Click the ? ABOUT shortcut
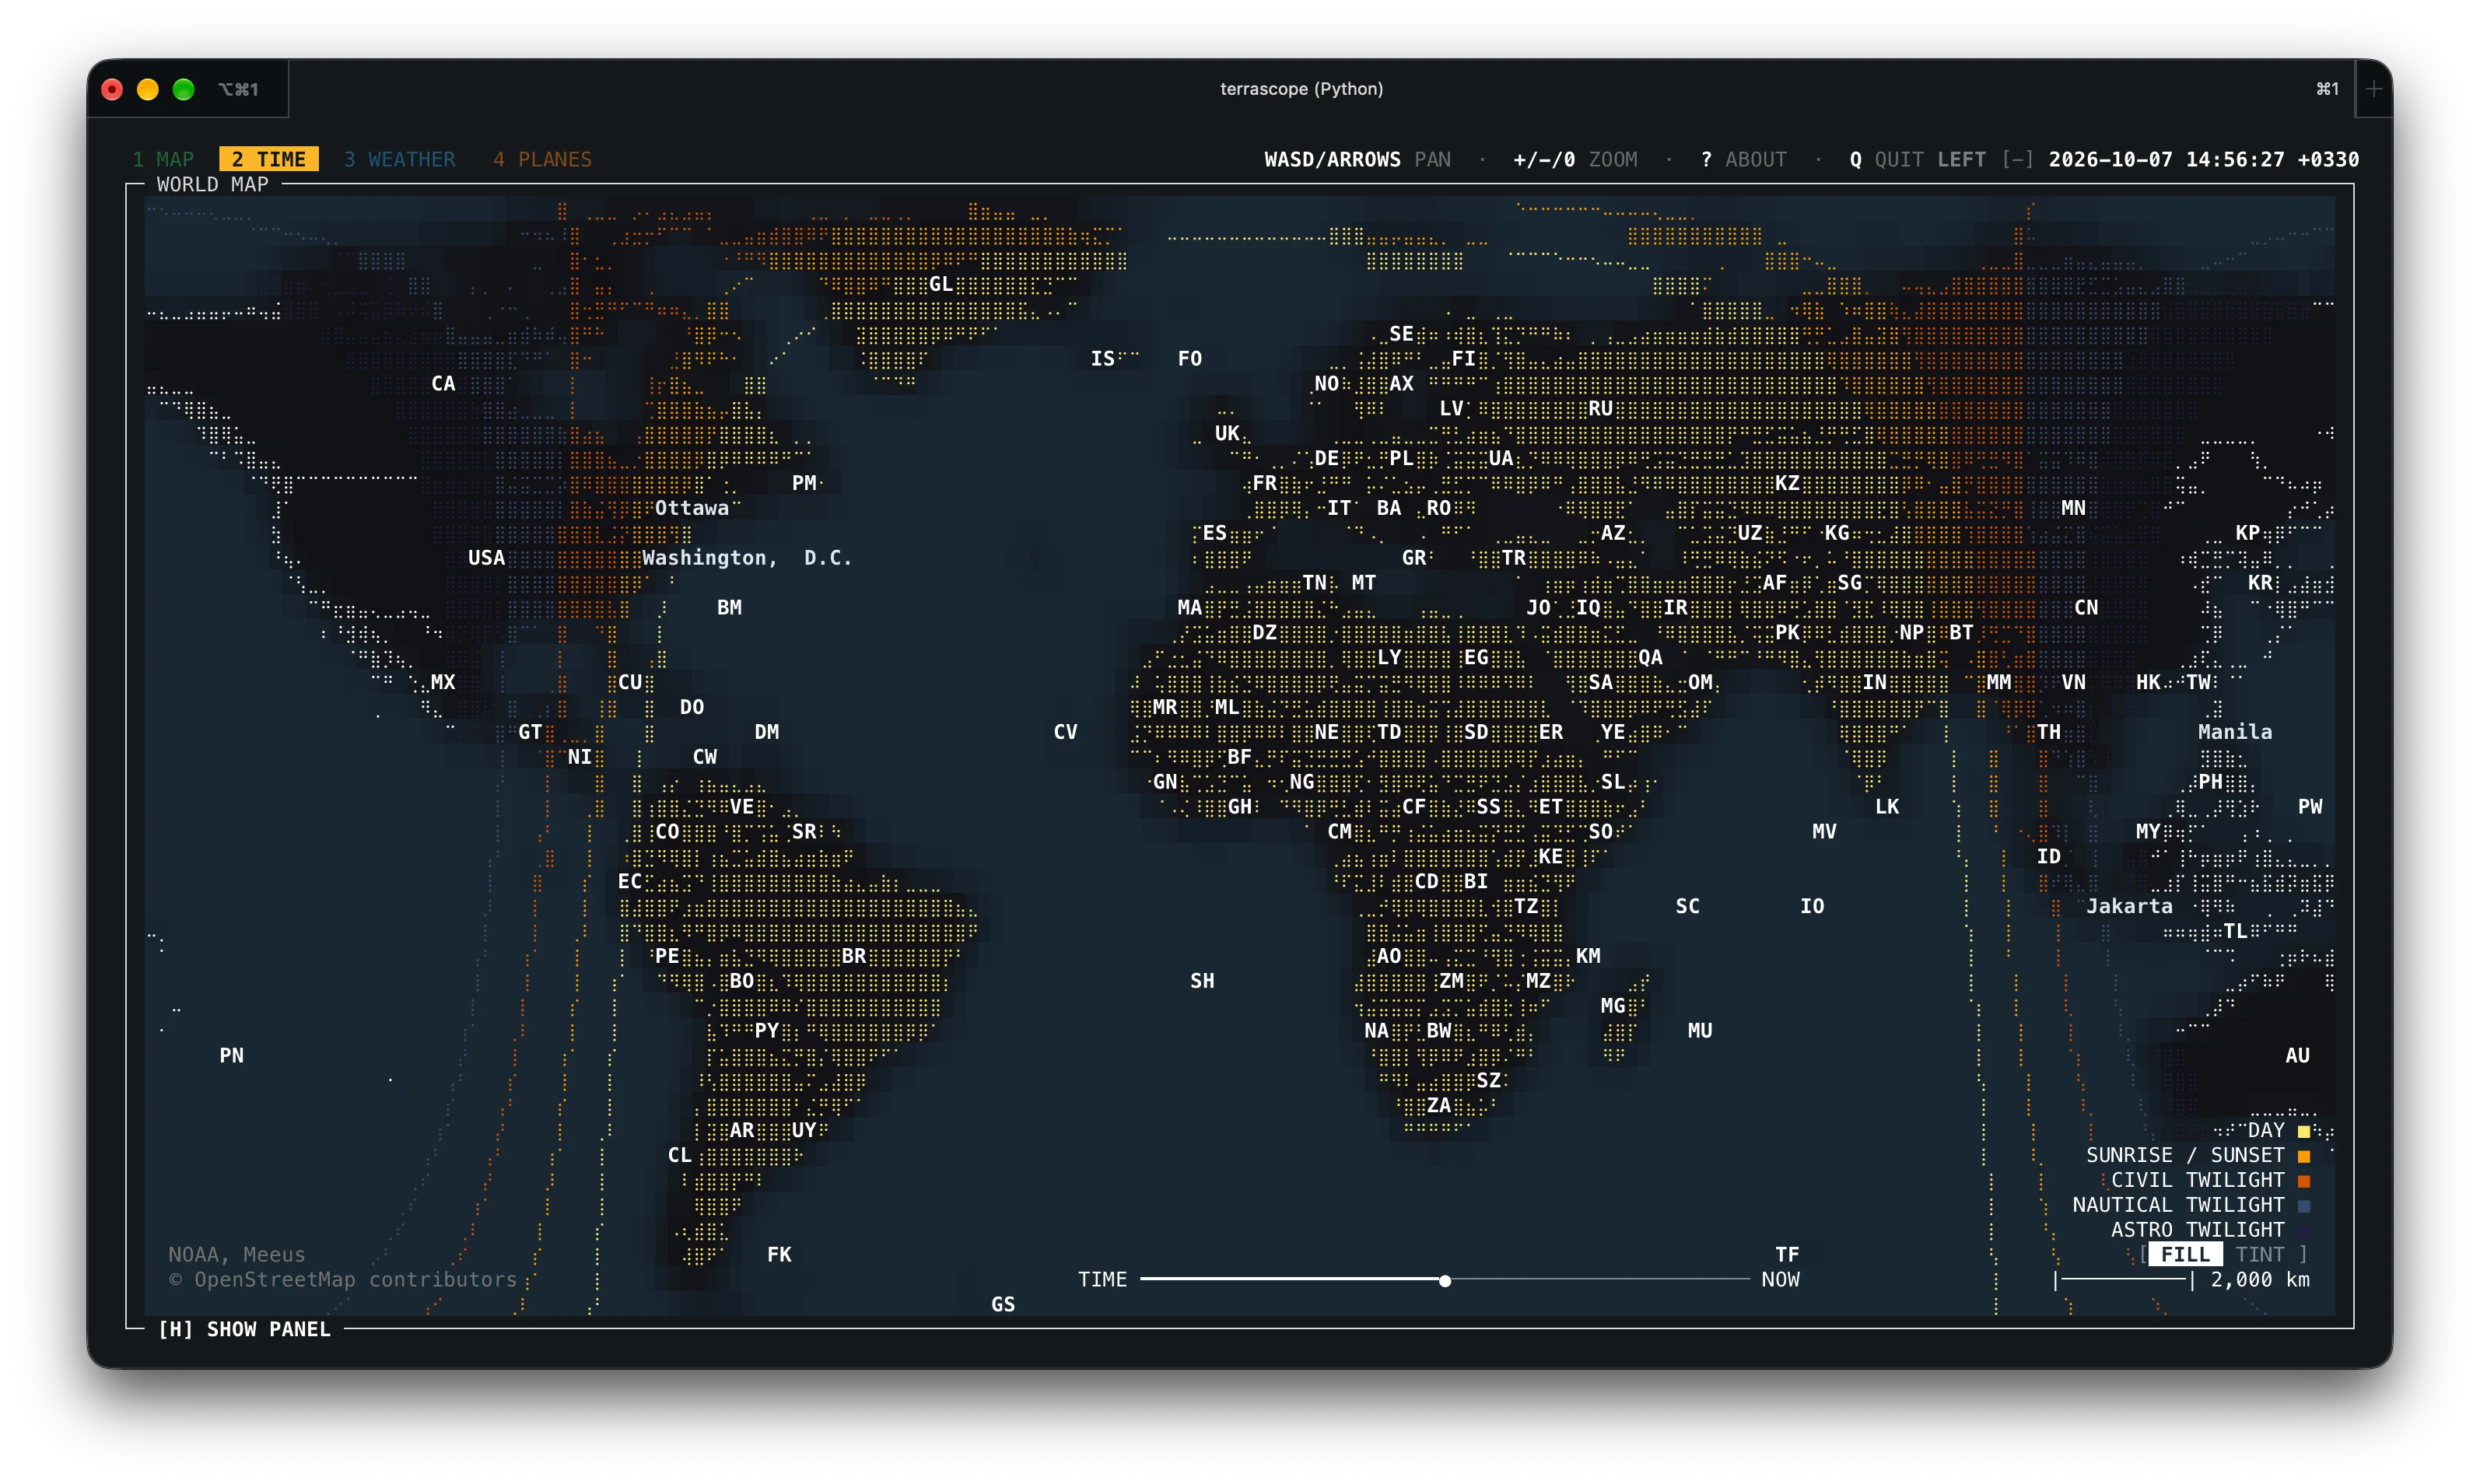 coord(1743,159)
